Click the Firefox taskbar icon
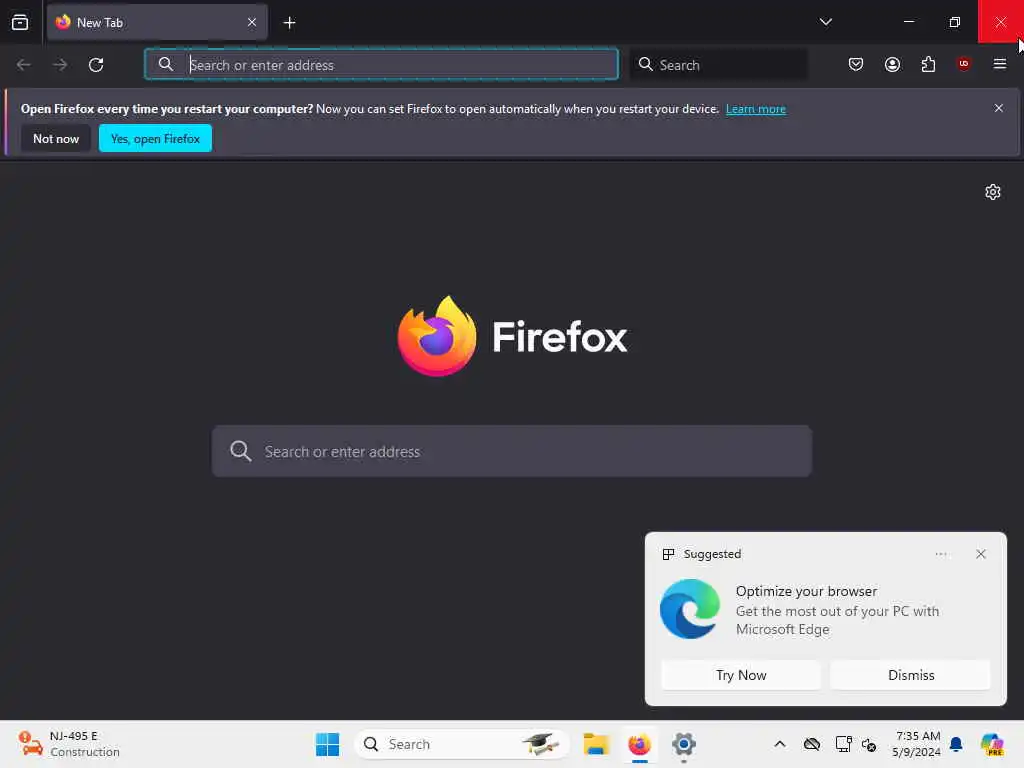1024x768 pixels. tap(639, 744)
